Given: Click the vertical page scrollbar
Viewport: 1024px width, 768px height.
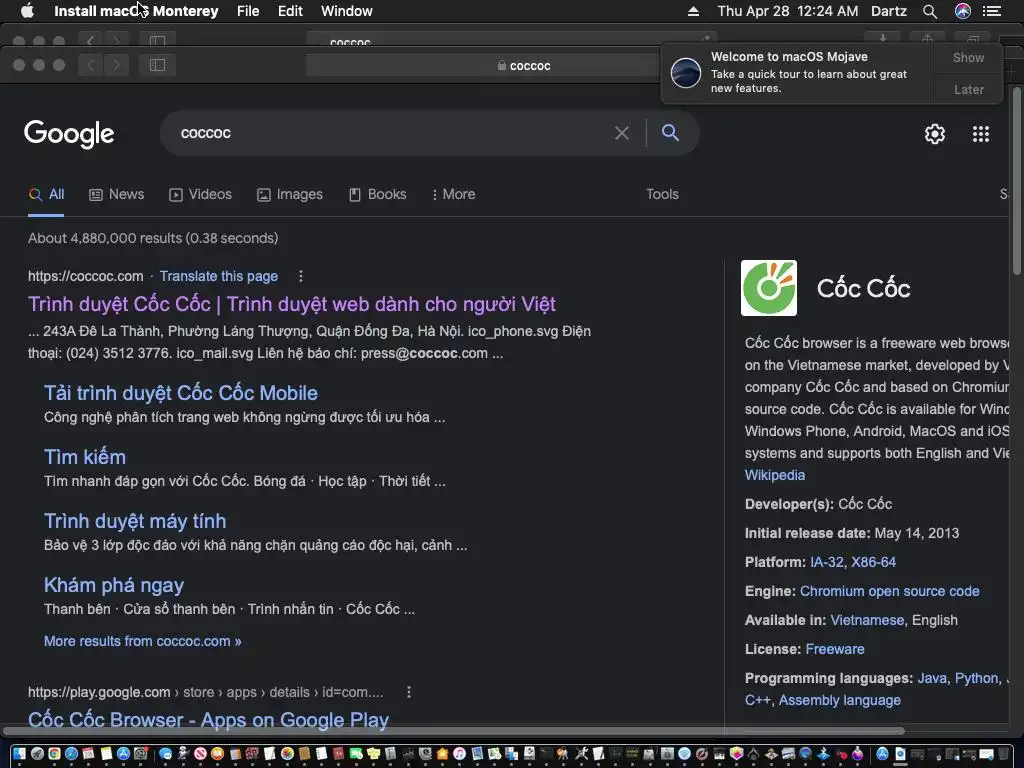Looking at the screenshot, I should click(x=1017, y=180).
